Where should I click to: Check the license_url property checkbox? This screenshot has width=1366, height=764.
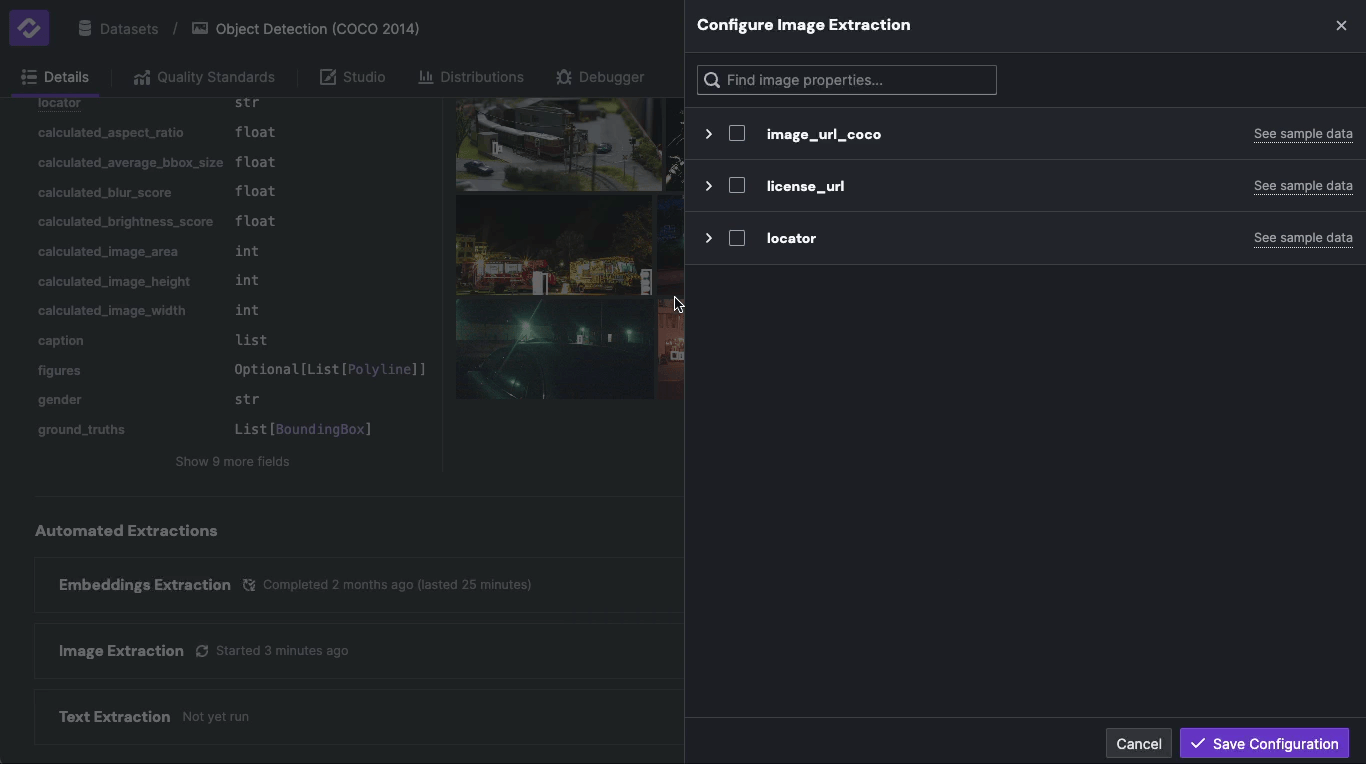tap(737, 185)
